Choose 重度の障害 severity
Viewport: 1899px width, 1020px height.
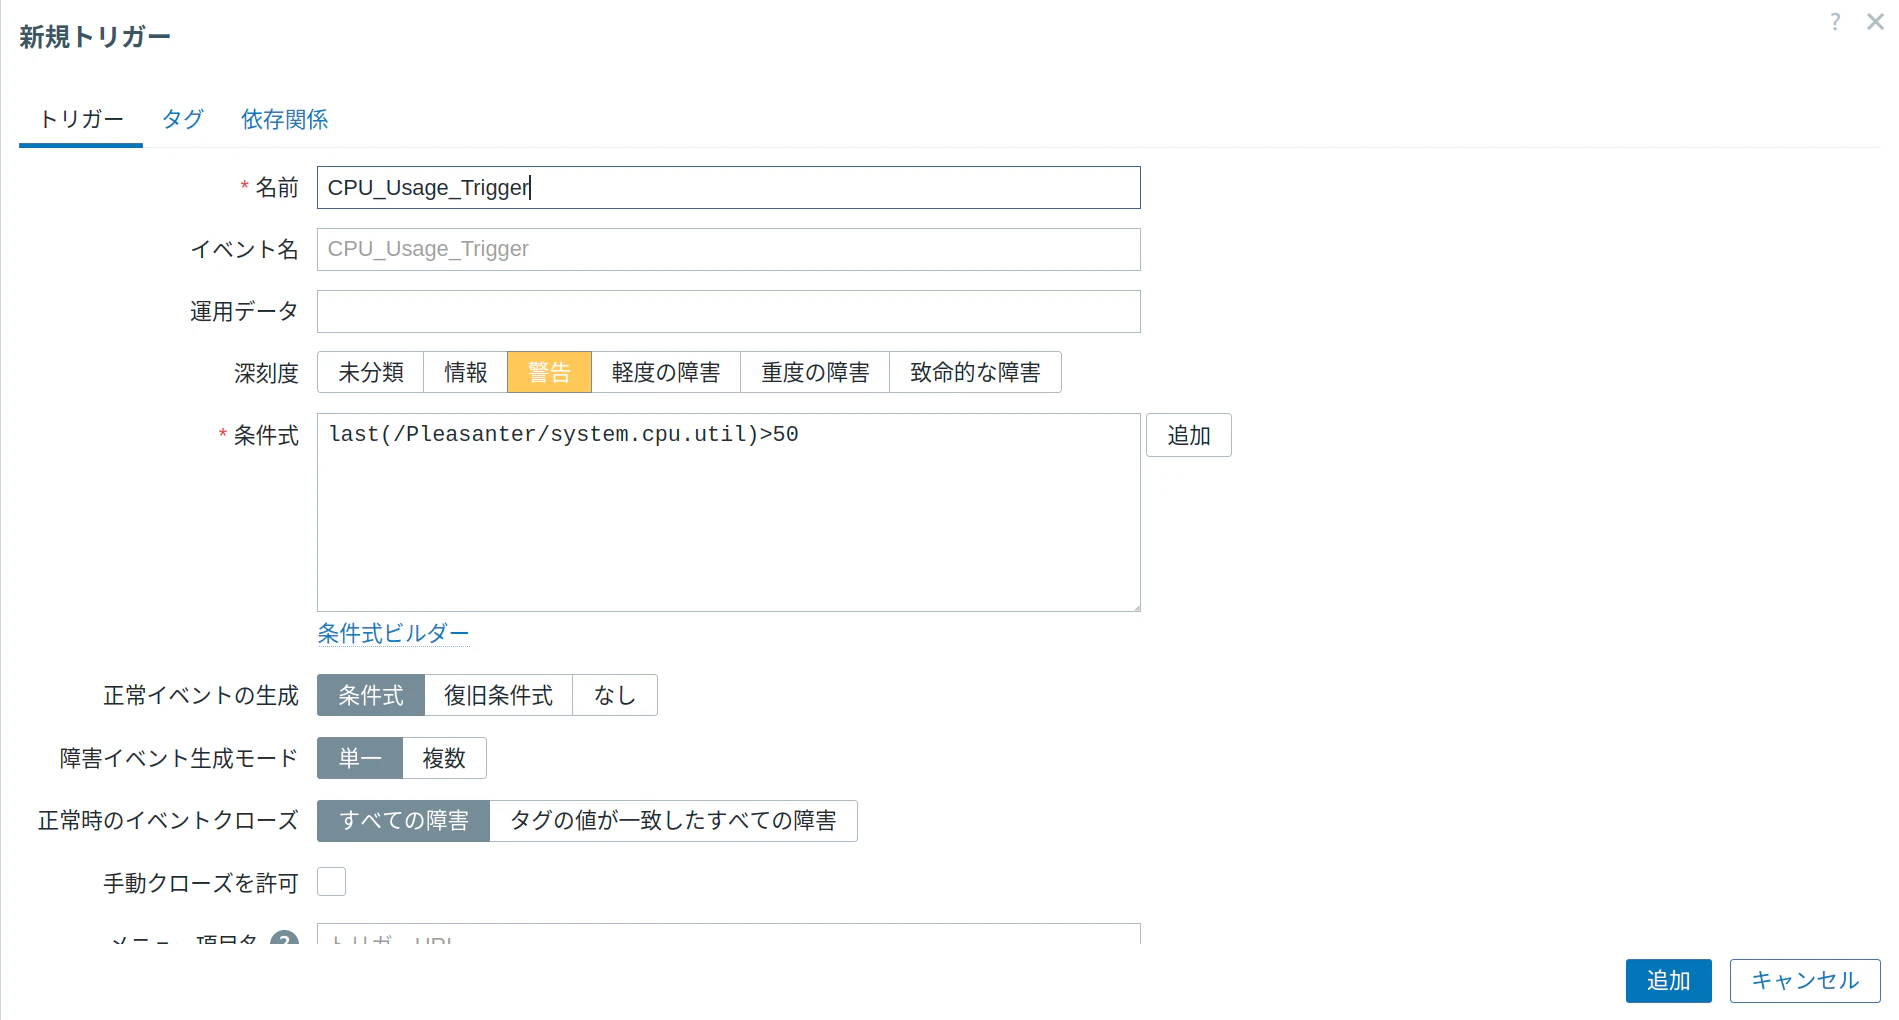pos(815,373)
